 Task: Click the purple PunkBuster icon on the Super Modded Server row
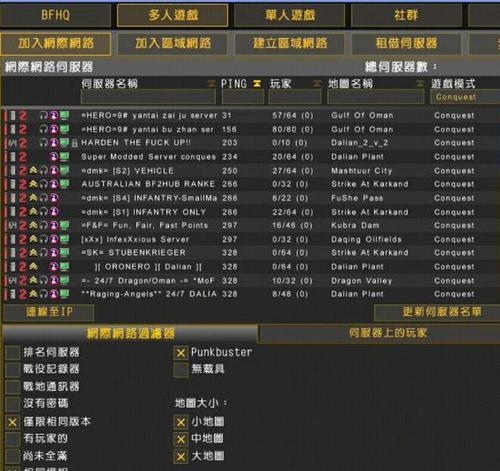pyautogui.click(x=54, y=157)
